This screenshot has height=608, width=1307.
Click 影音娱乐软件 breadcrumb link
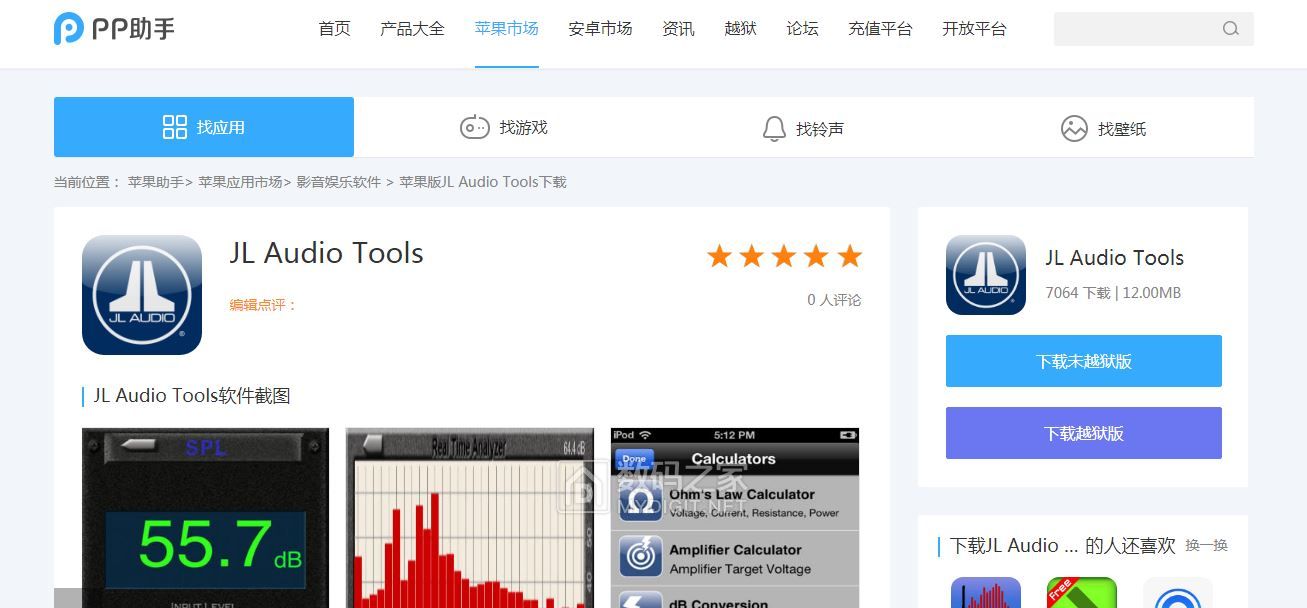339,182
